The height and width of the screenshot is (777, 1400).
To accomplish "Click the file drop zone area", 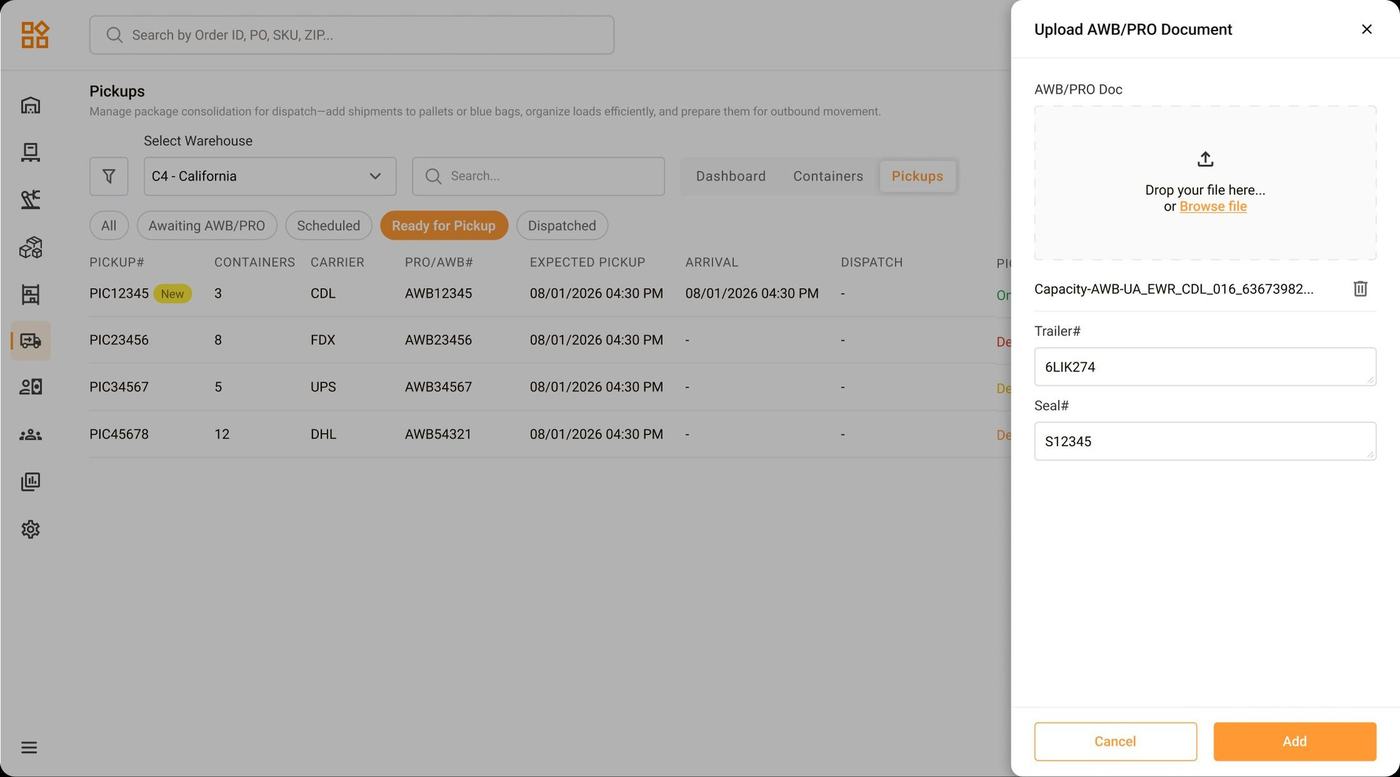I will click(x=1205, y=183).
